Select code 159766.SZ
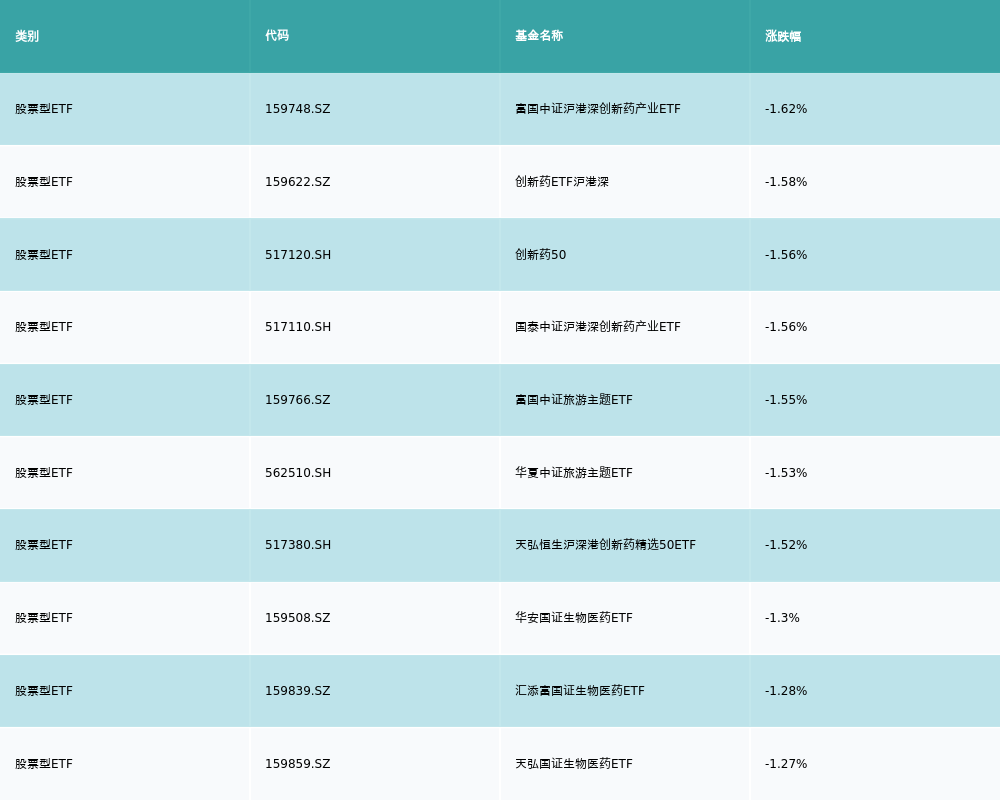The height and width of the screenshot is (800, 1000). (x=297, y=400)
